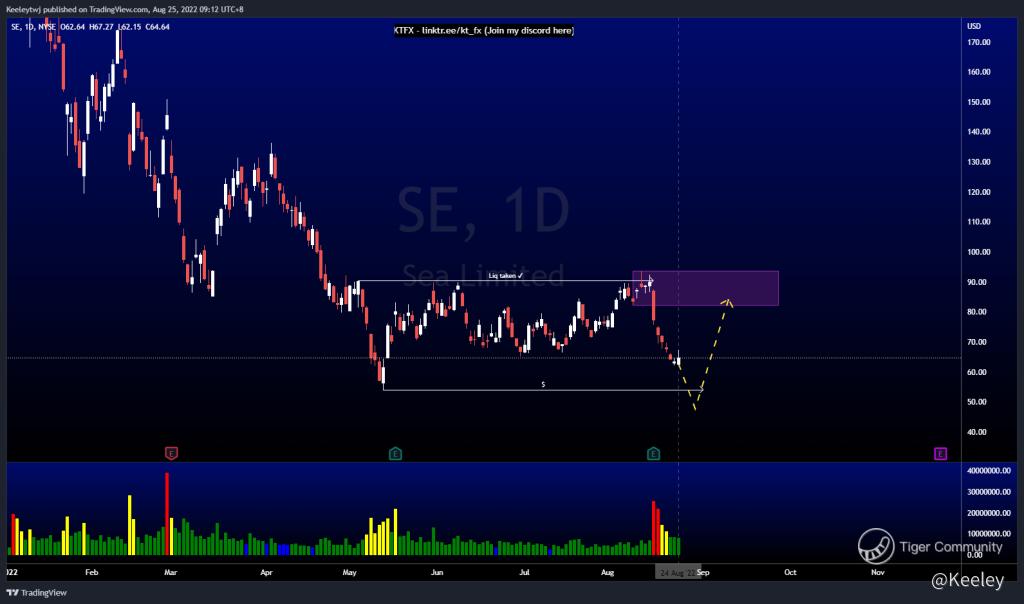This screenshot has height=604, width=1024.
Task: Click the 120.00 price axis label
Action: tap(979, 193)
